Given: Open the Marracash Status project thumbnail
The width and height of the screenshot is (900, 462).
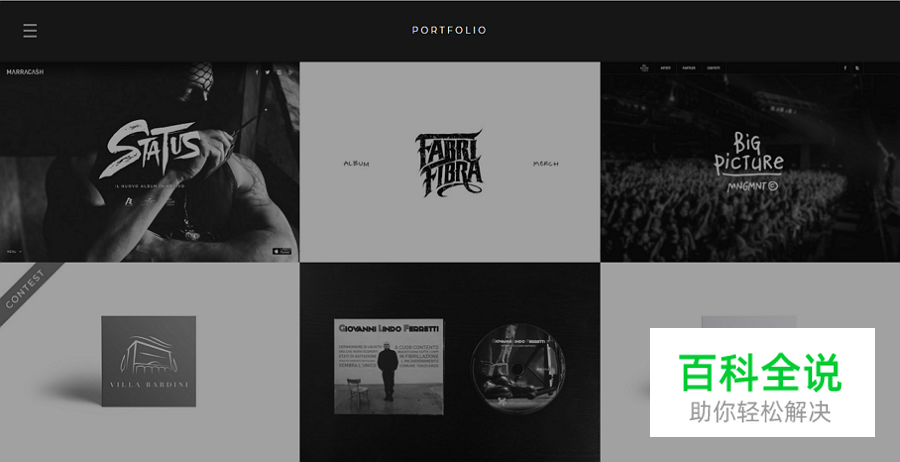Looking at the screenshot, I should [149, 162].
